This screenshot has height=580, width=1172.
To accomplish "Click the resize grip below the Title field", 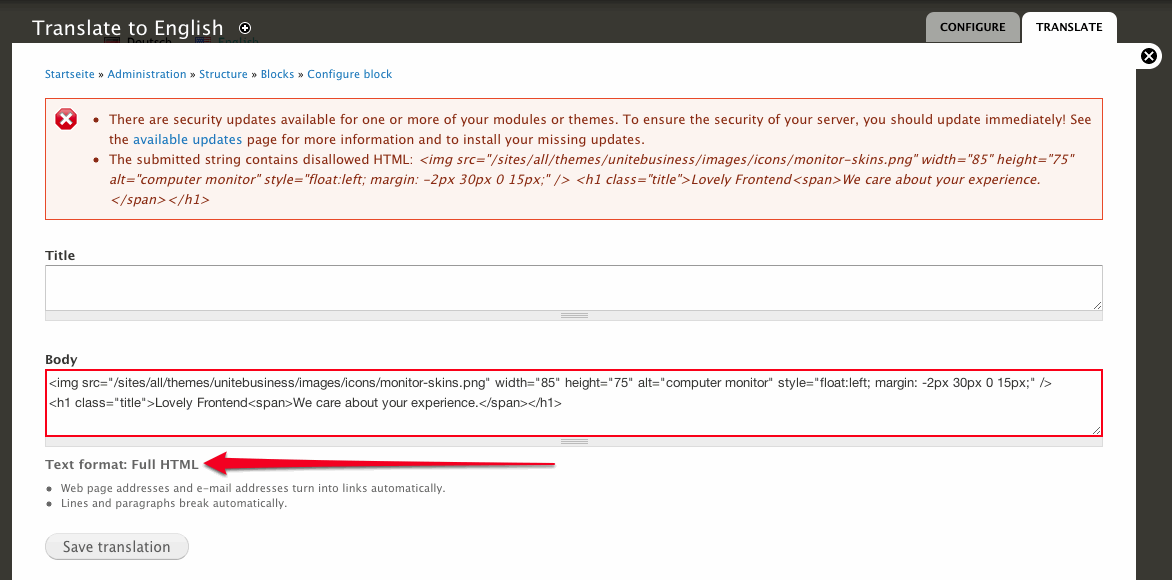I will tap(574, 314).
